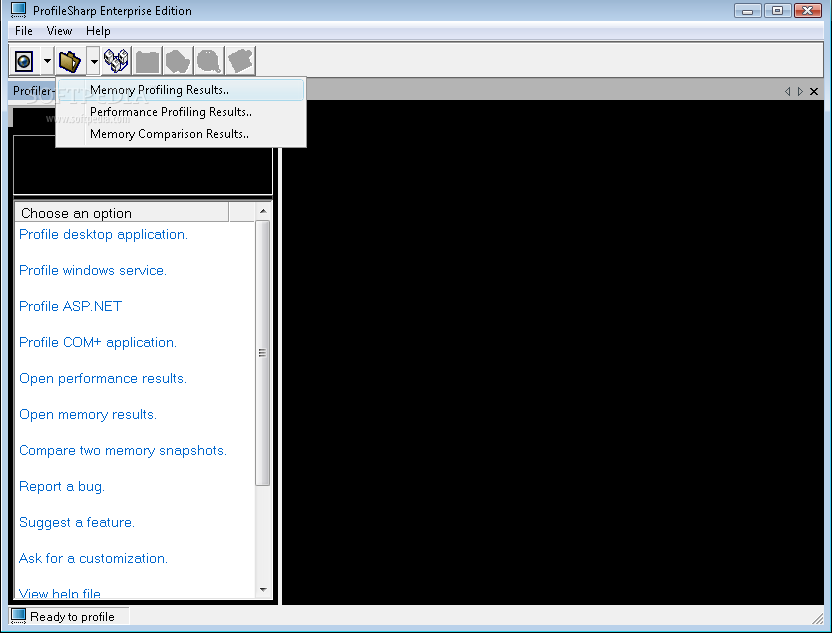Maximize the ProfileSharp window
Viewport: 832px width, 633px height.
click(777, 11)
